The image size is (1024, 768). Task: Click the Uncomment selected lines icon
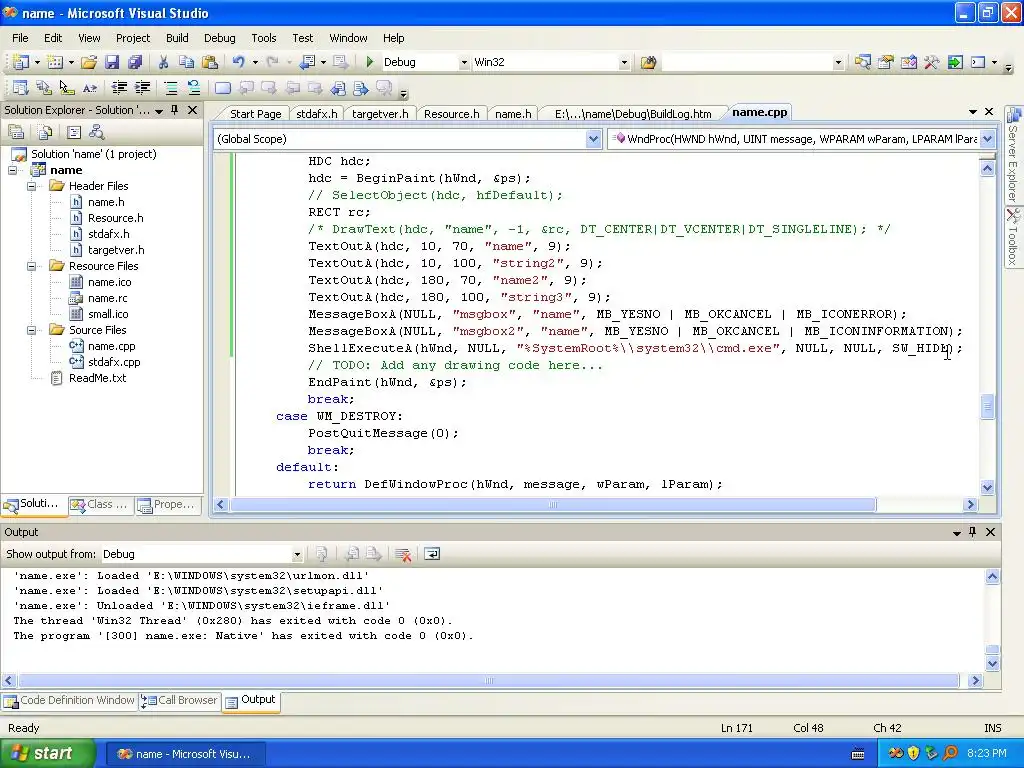point(193,88)
